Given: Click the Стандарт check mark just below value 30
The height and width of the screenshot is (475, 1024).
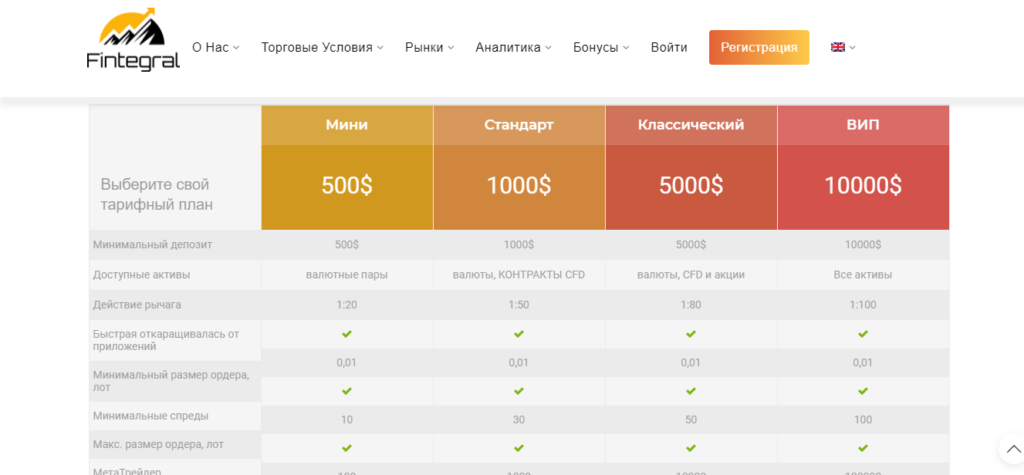Looking at the screenshot, I should click(x=519, y=448).
